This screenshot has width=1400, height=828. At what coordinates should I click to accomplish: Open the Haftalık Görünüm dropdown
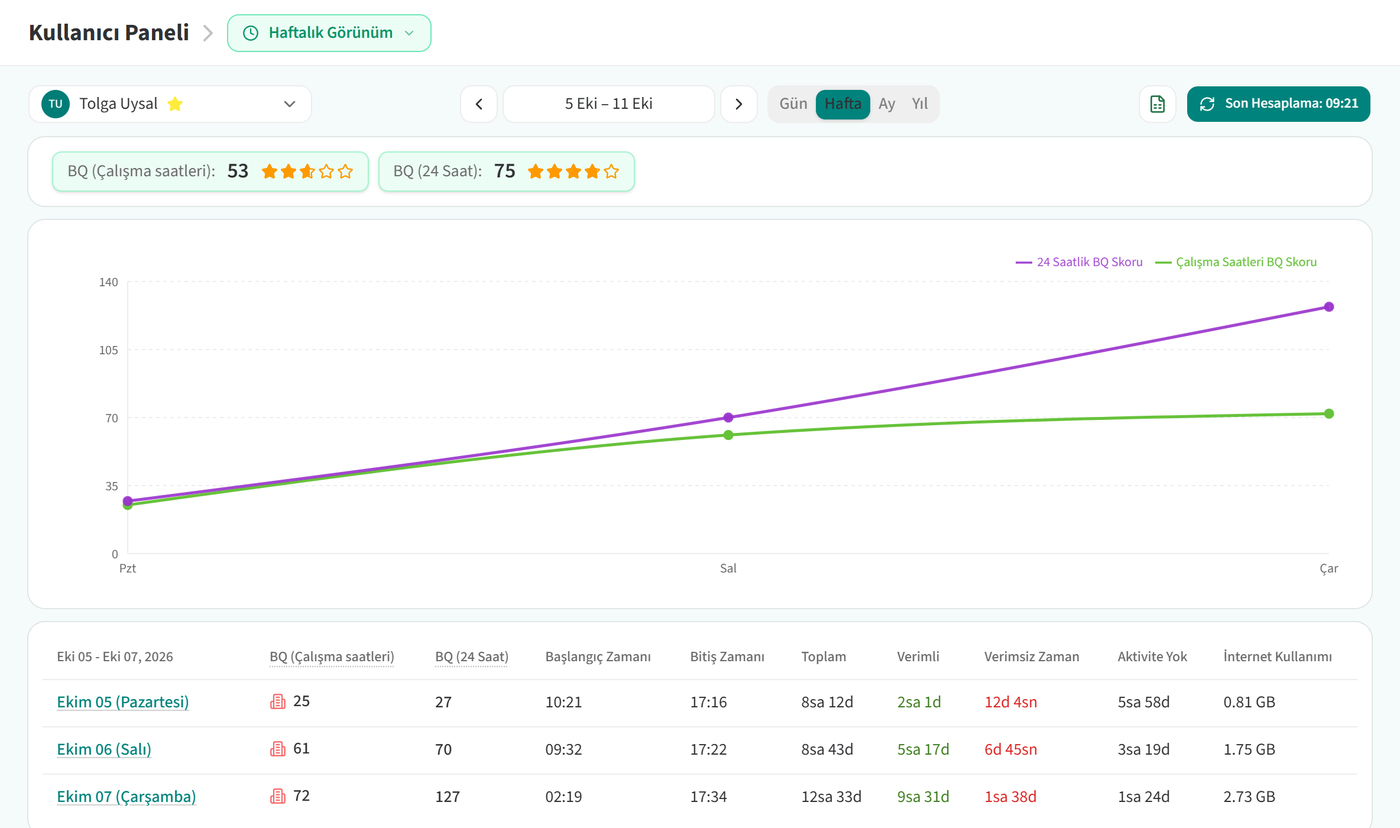point(329,33)
